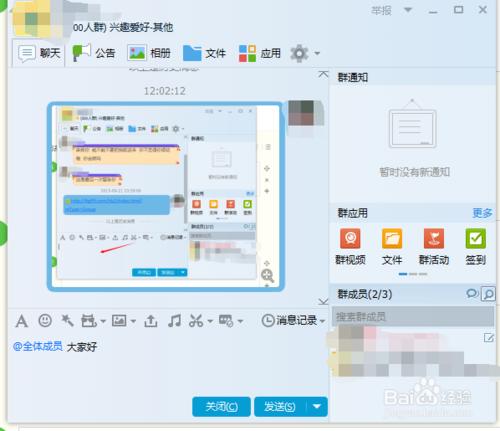Click the music note icon
Image resolution: width=500 pixels, height=431 pixels.
[174, 321]
